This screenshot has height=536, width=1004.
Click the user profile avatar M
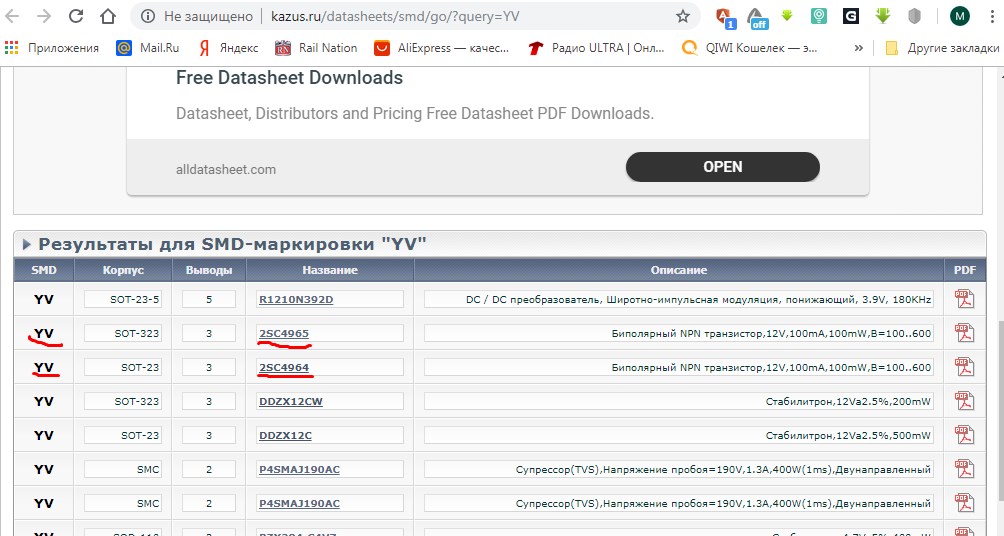959,16
